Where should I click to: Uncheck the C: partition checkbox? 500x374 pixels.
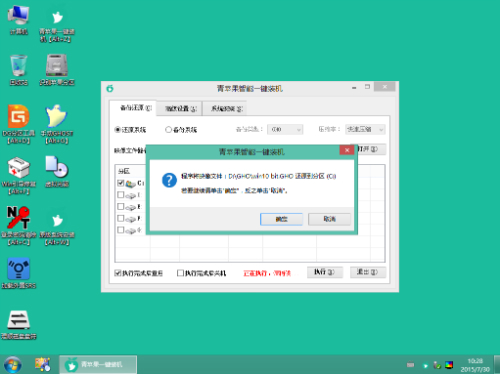coord(121,183)
